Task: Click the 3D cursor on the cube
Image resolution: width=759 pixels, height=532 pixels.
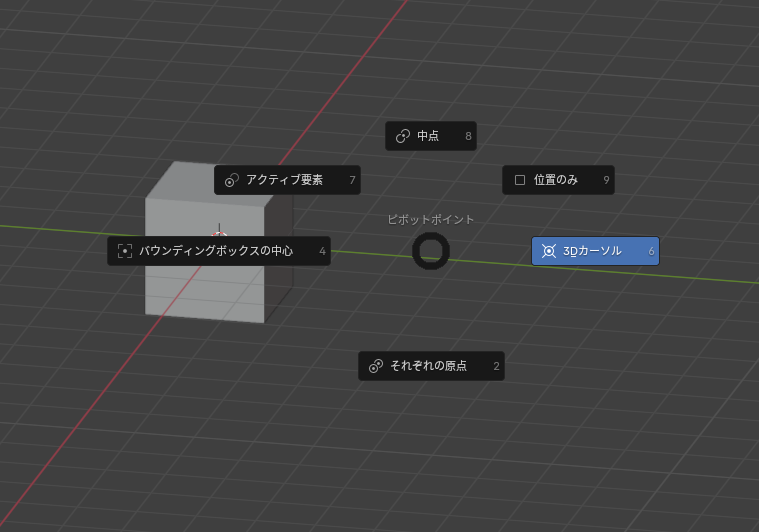Action: coord(219,237)
